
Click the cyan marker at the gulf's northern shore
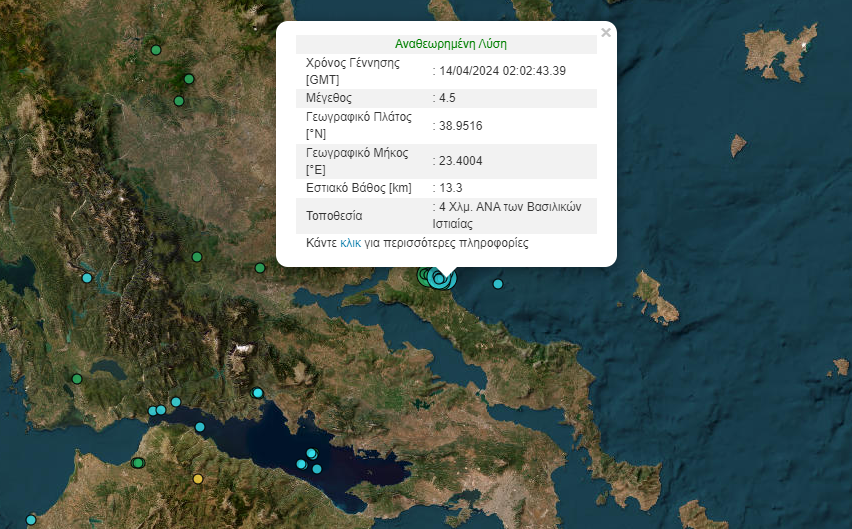[x=258, y=393]
